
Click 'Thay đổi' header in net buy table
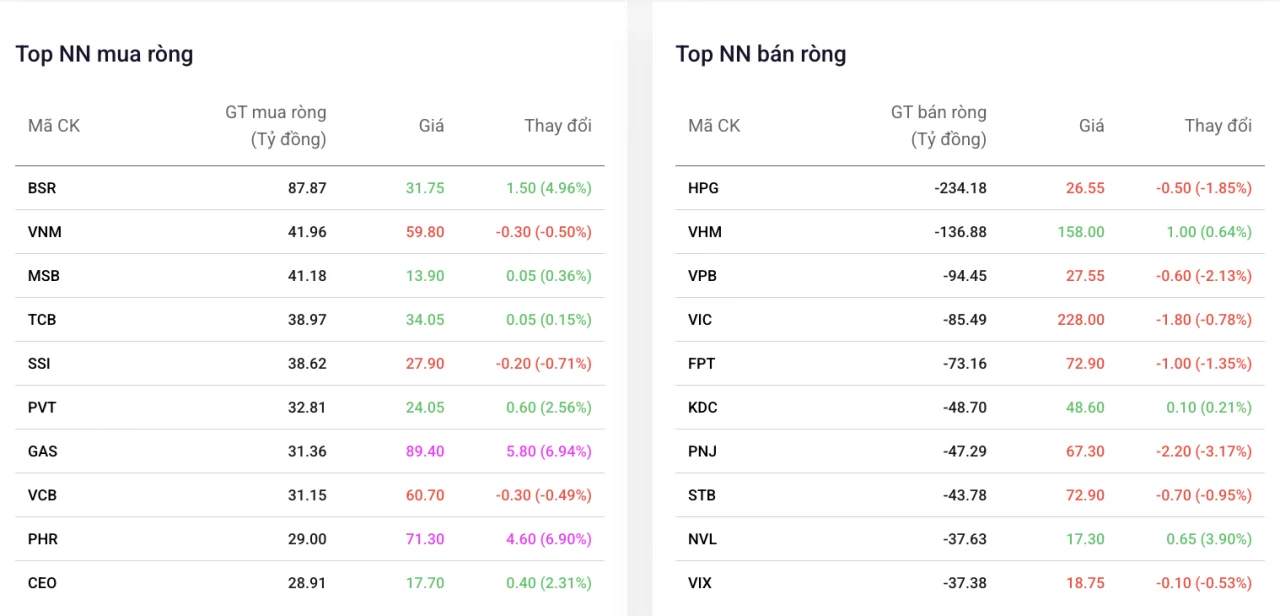[x=558, y=126]
